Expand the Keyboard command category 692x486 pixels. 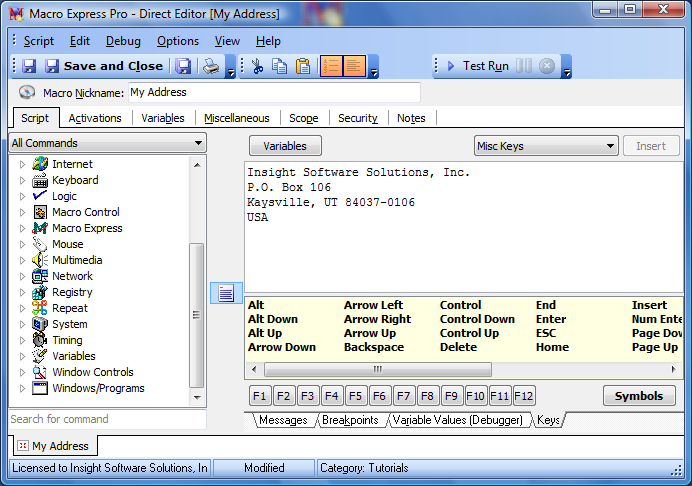23,180
